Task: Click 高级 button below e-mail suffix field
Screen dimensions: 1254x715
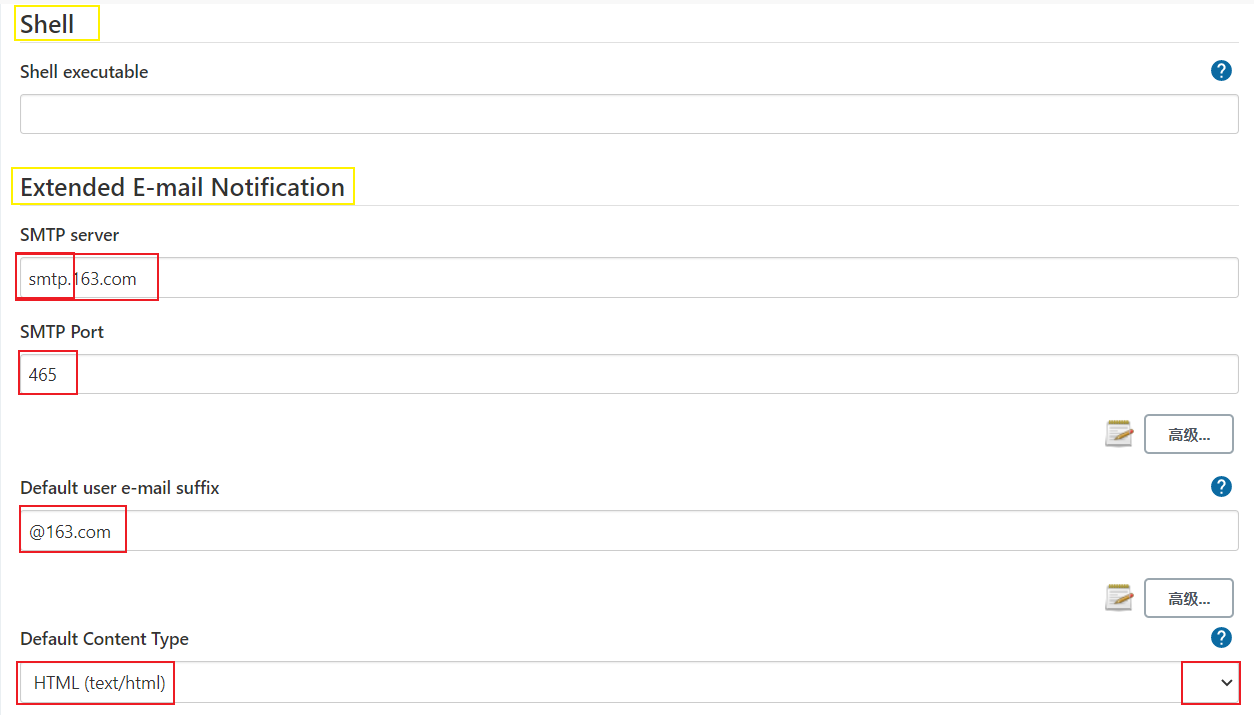Action: point(1188,598)
